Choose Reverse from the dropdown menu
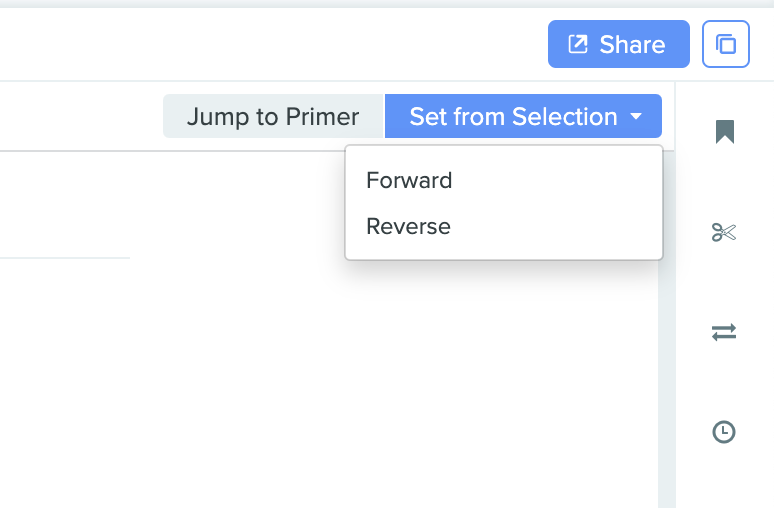774x508 pixels. click(408, 227)
